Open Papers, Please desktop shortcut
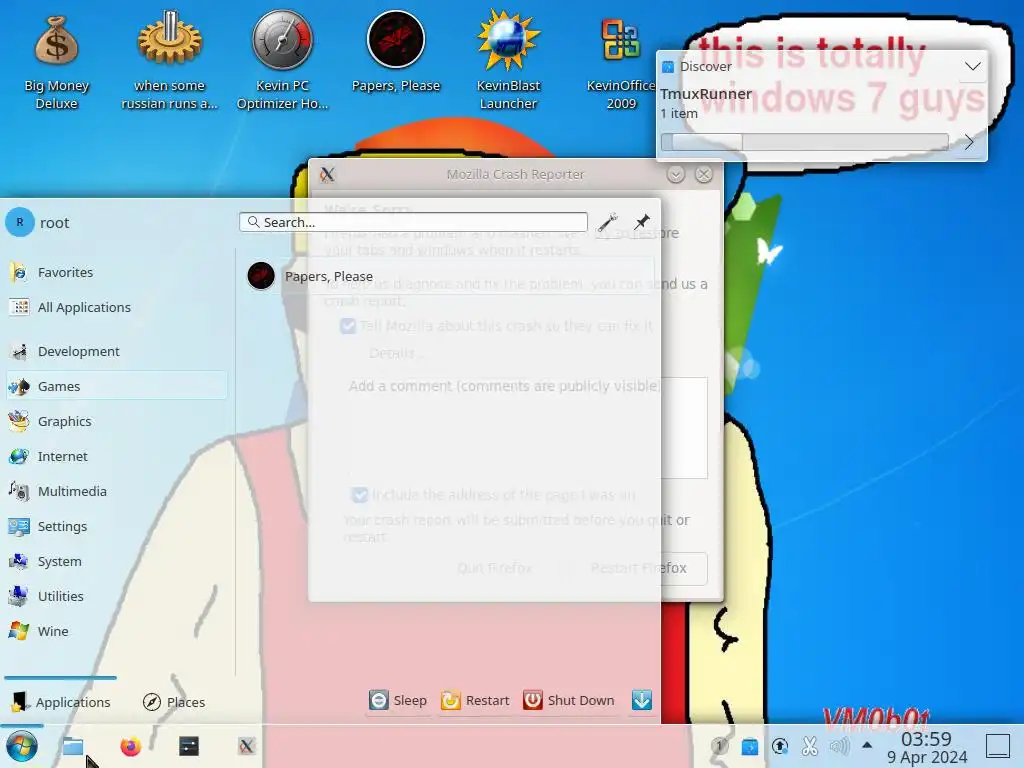 (x=396, y=54)
